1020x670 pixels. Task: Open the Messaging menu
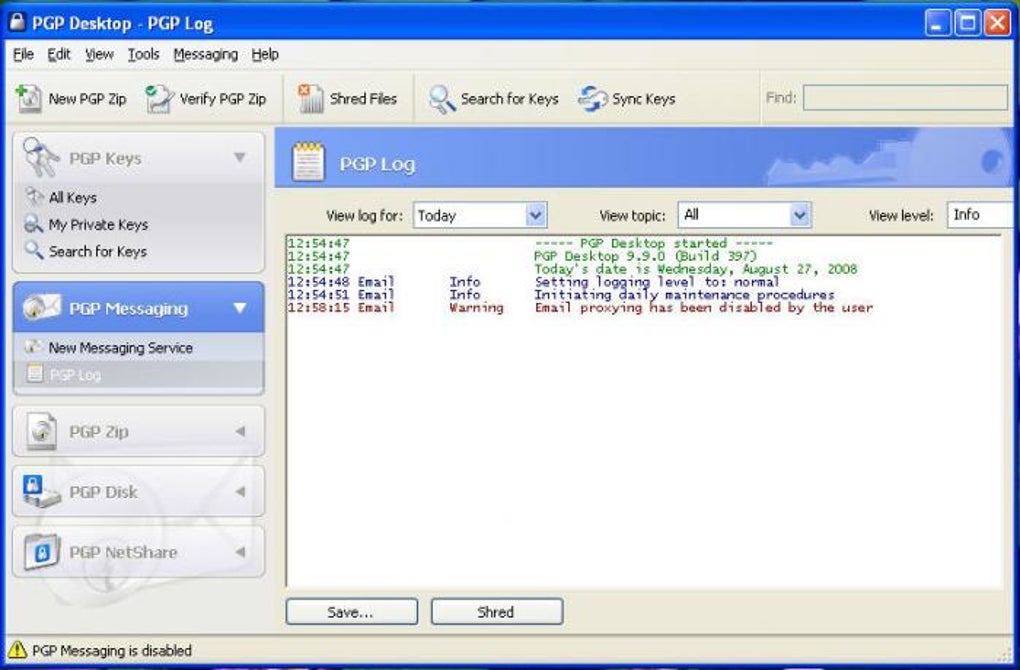[x=206, y=55]
